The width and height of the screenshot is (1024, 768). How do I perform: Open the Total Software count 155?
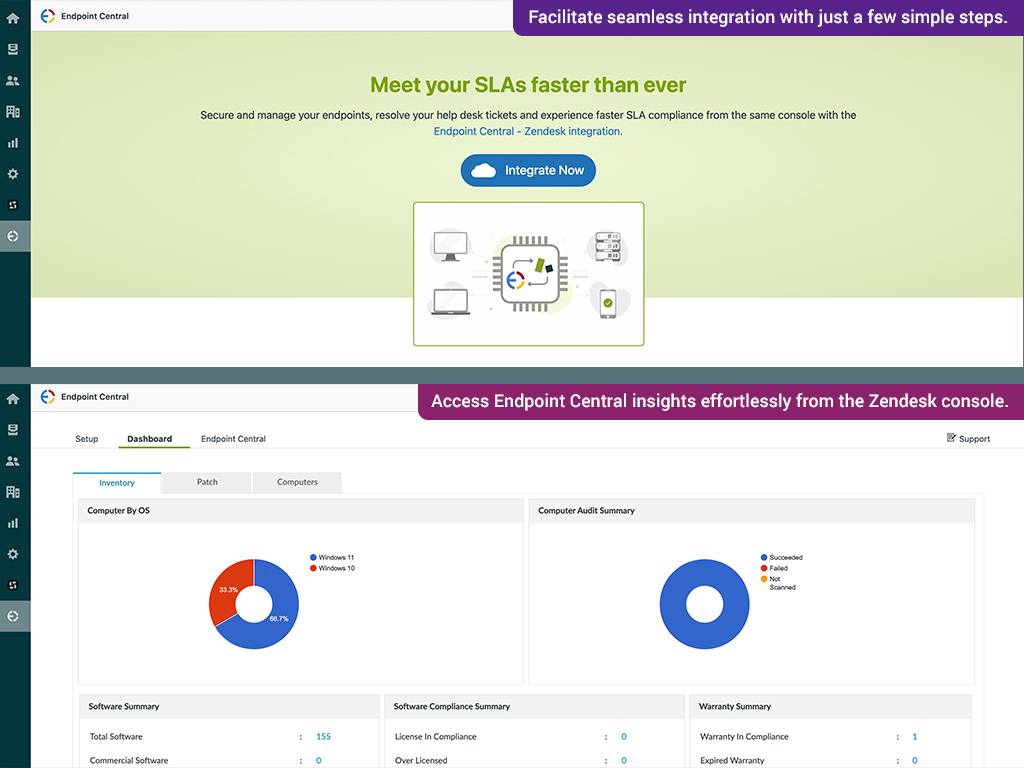pos(323,737)
